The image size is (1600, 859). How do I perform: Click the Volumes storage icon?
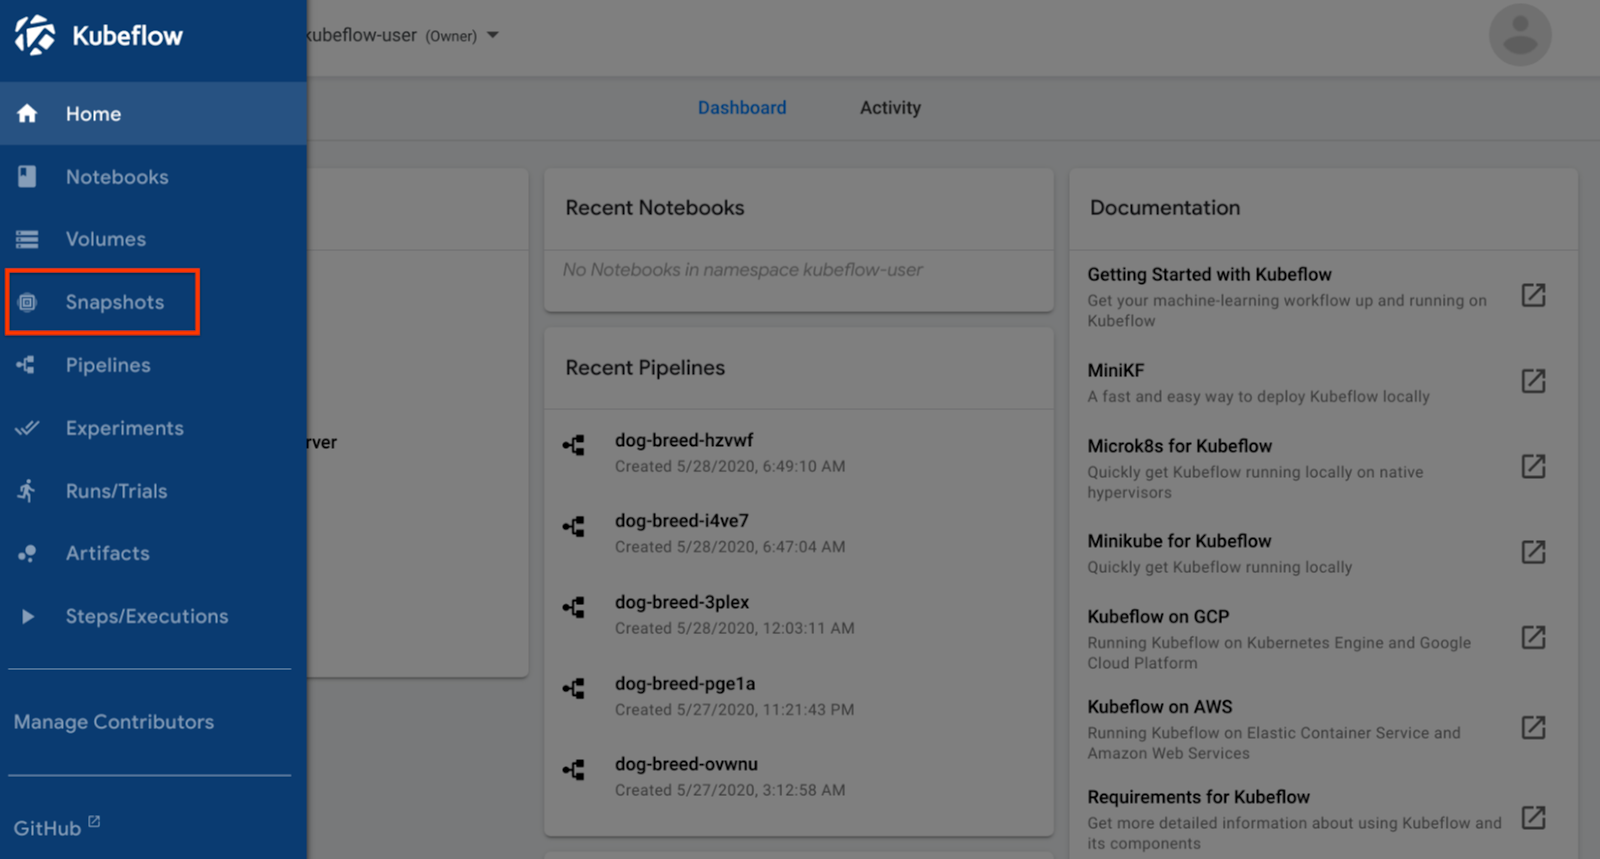[27, 239]
